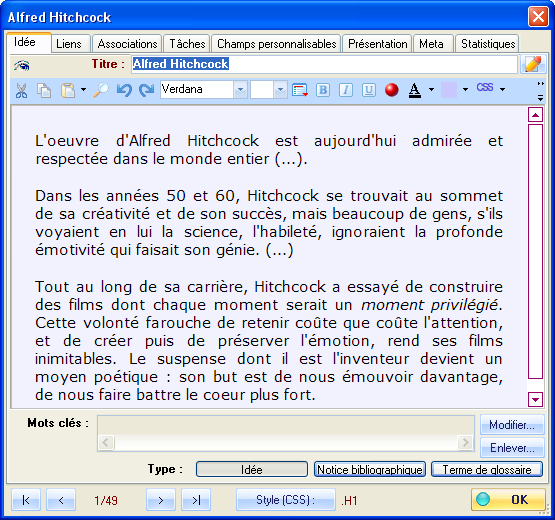555x520 pixels.
Task: Click the record counter '1/49'
Action: click(106, 500)
